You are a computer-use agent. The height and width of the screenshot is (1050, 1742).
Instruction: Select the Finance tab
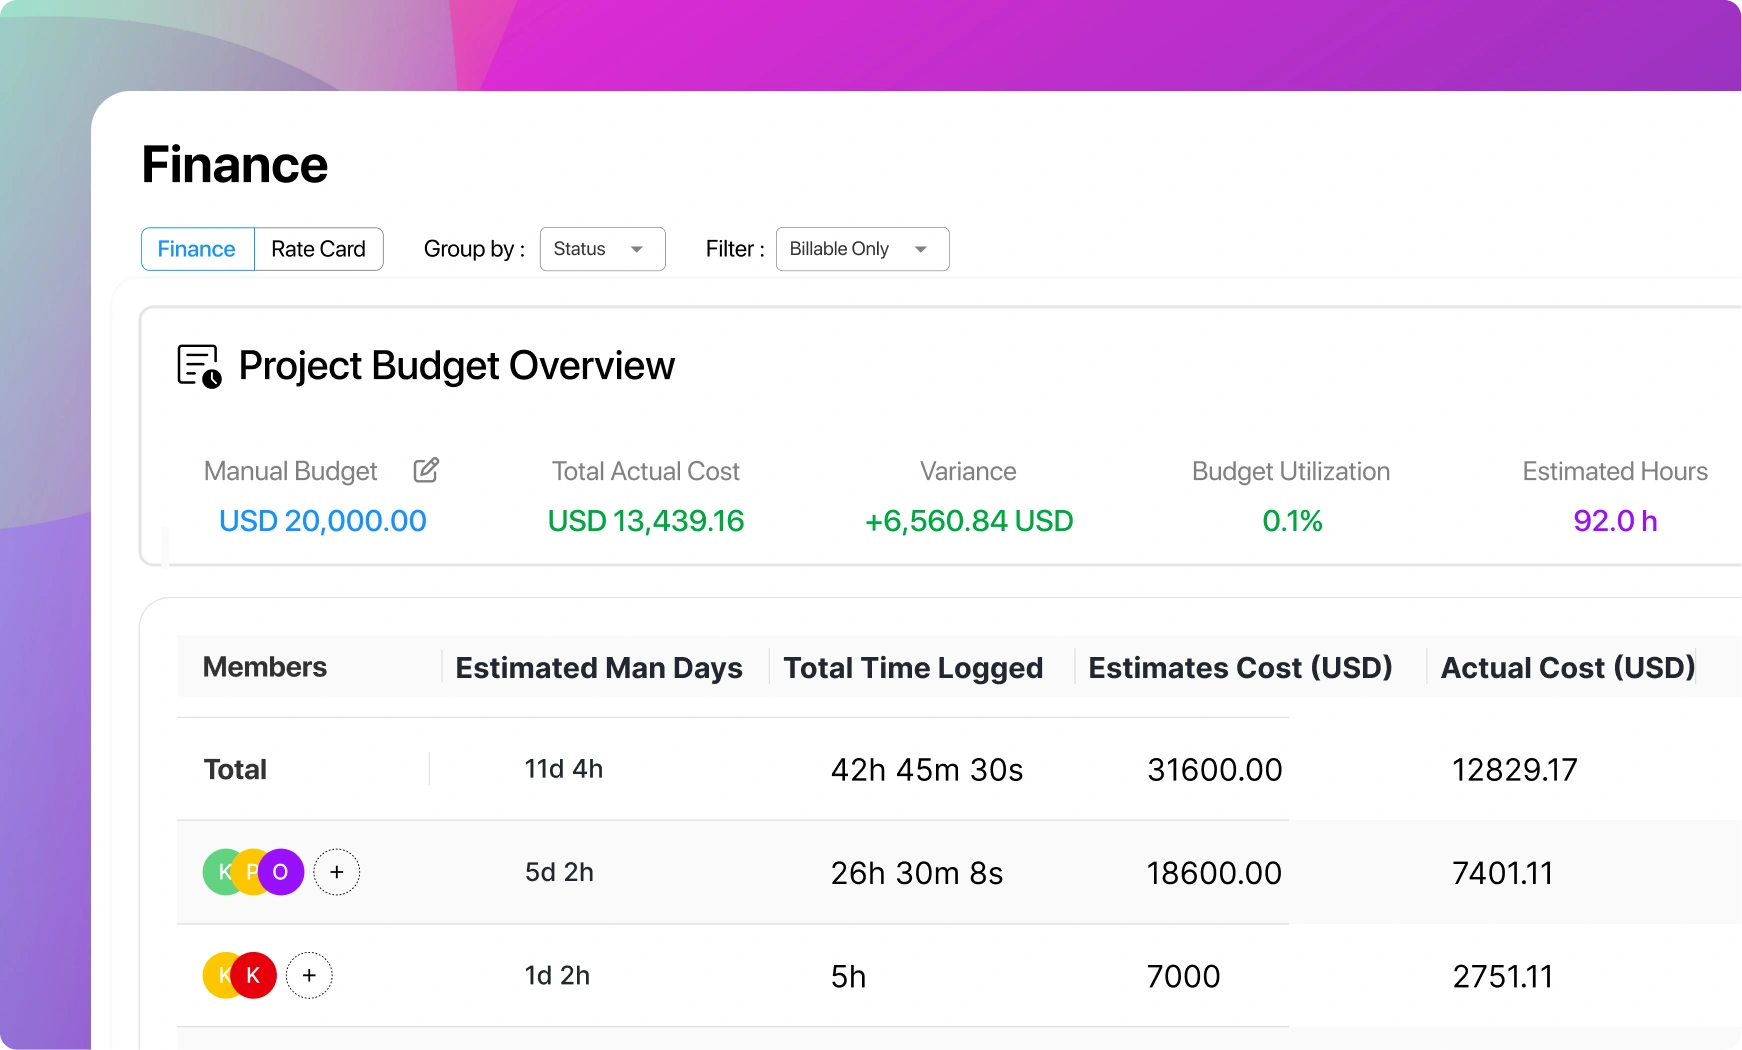click(x=196, y=249)
